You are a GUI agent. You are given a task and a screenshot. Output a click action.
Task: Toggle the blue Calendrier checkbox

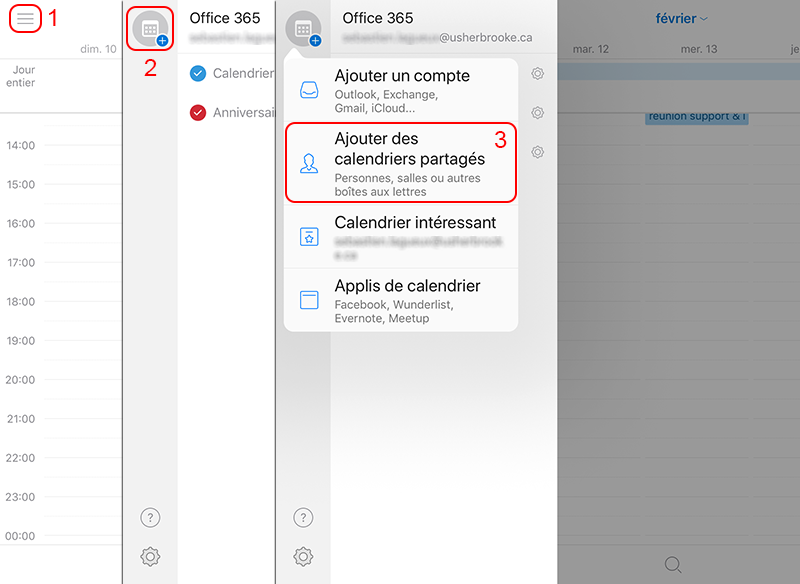198,73
